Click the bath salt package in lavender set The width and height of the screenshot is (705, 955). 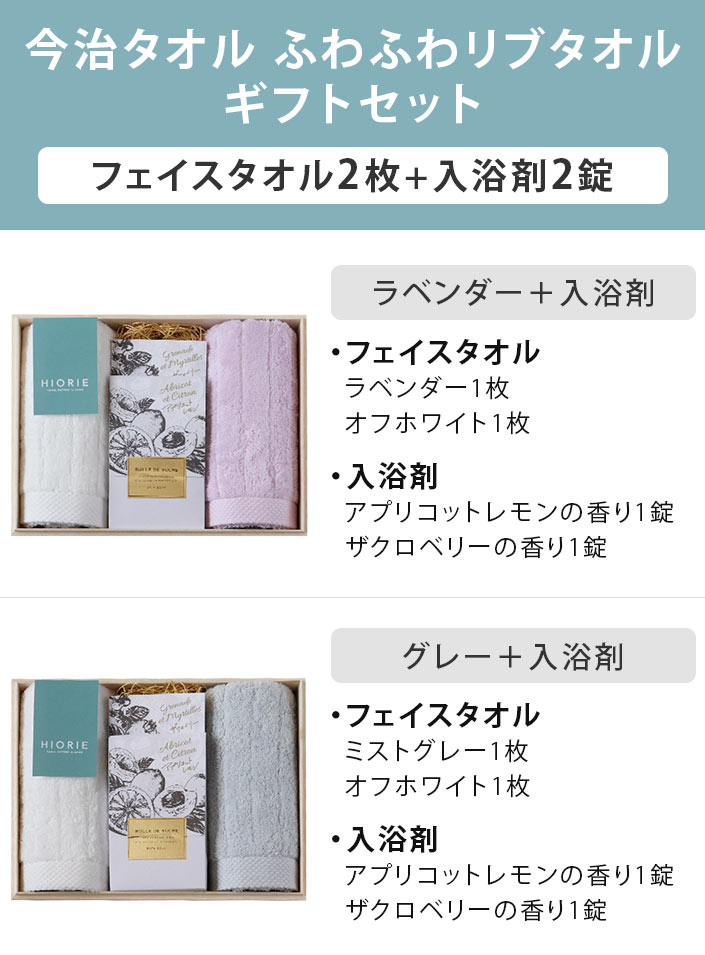click(x=157, y=434)
